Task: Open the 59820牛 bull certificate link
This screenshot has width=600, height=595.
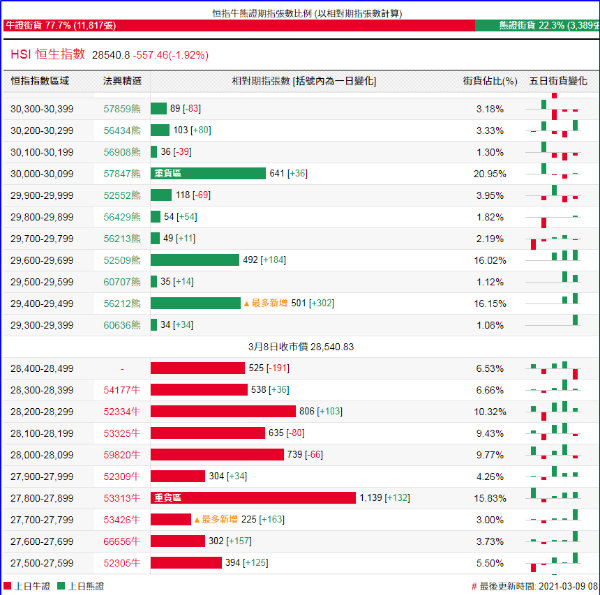Action: pos(122,455)
